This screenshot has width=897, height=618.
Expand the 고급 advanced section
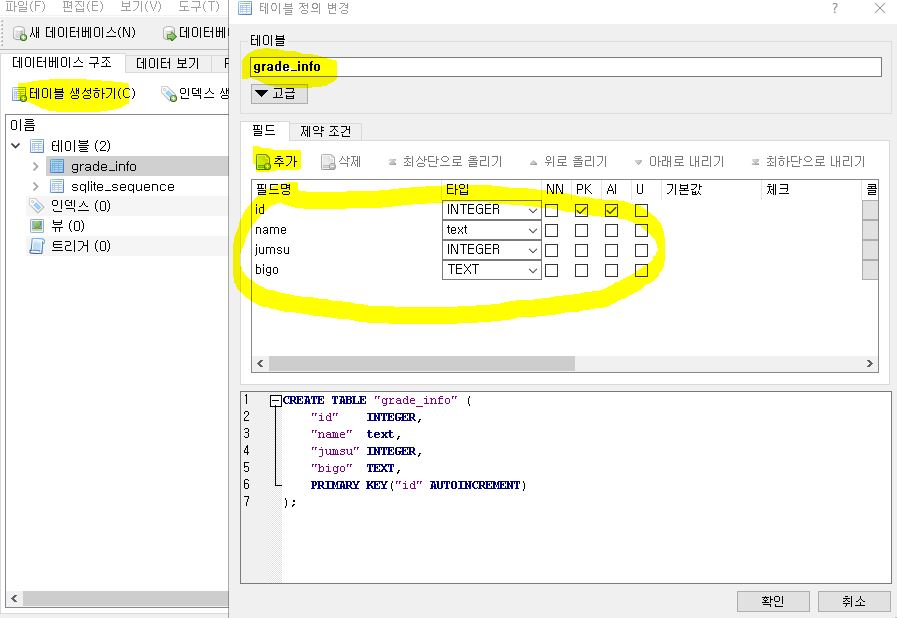tap(279, 93)
